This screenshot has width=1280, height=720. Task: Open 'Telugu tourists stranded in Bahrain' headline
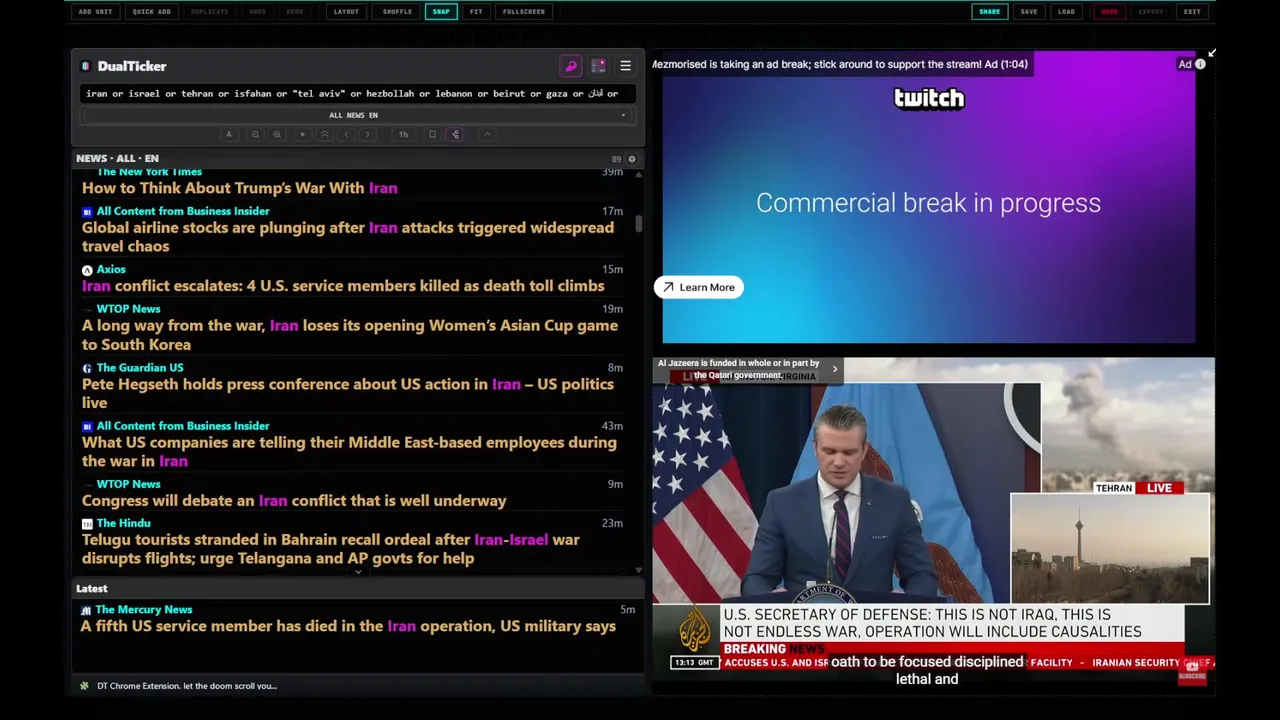pos(331,549)
